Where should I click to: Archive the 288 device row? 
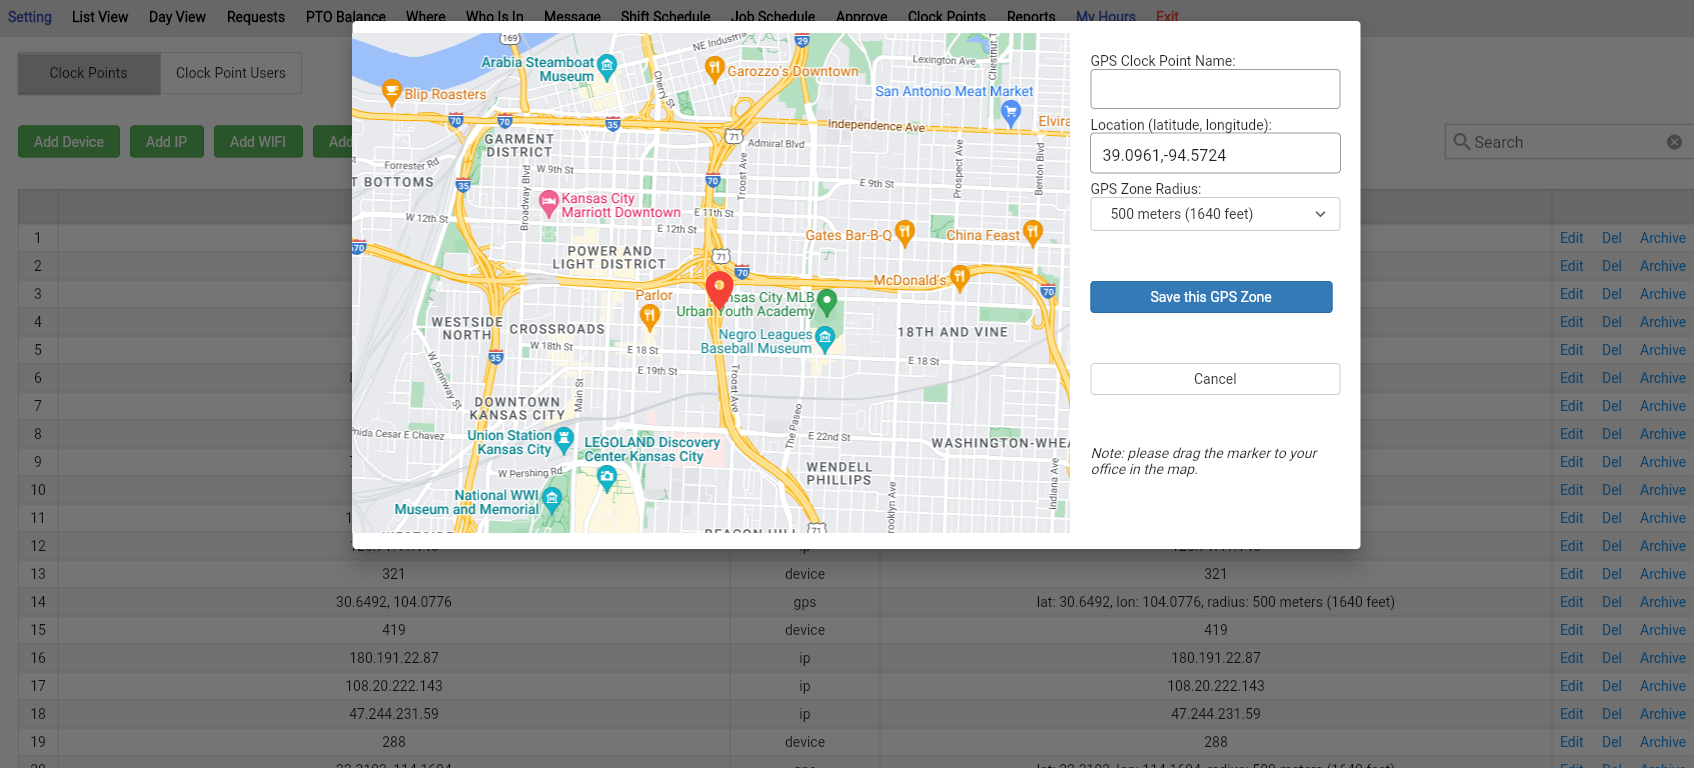coord(1662,742)
